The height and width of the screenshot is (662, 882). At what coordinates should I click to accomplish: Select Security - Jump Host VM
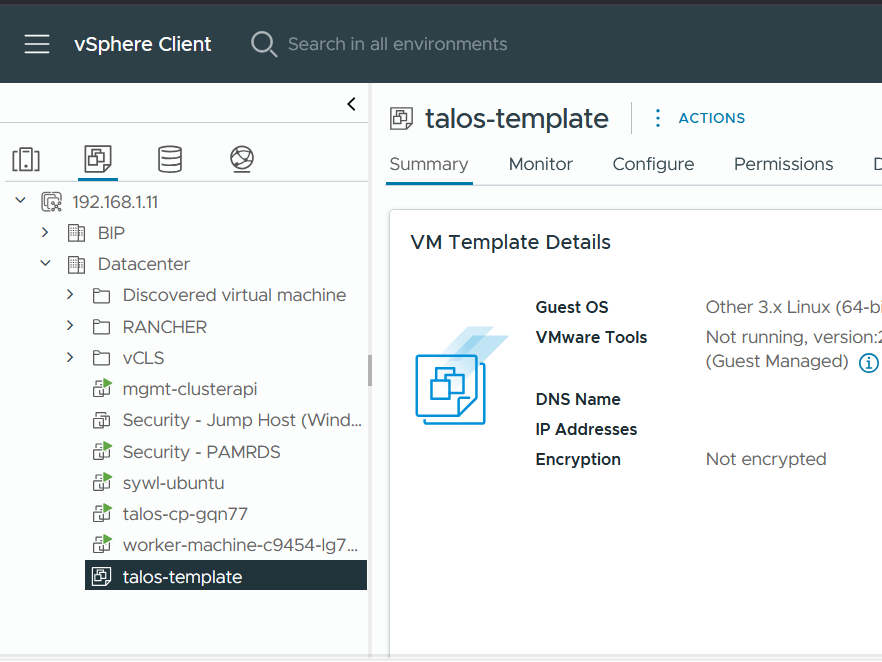242,420
